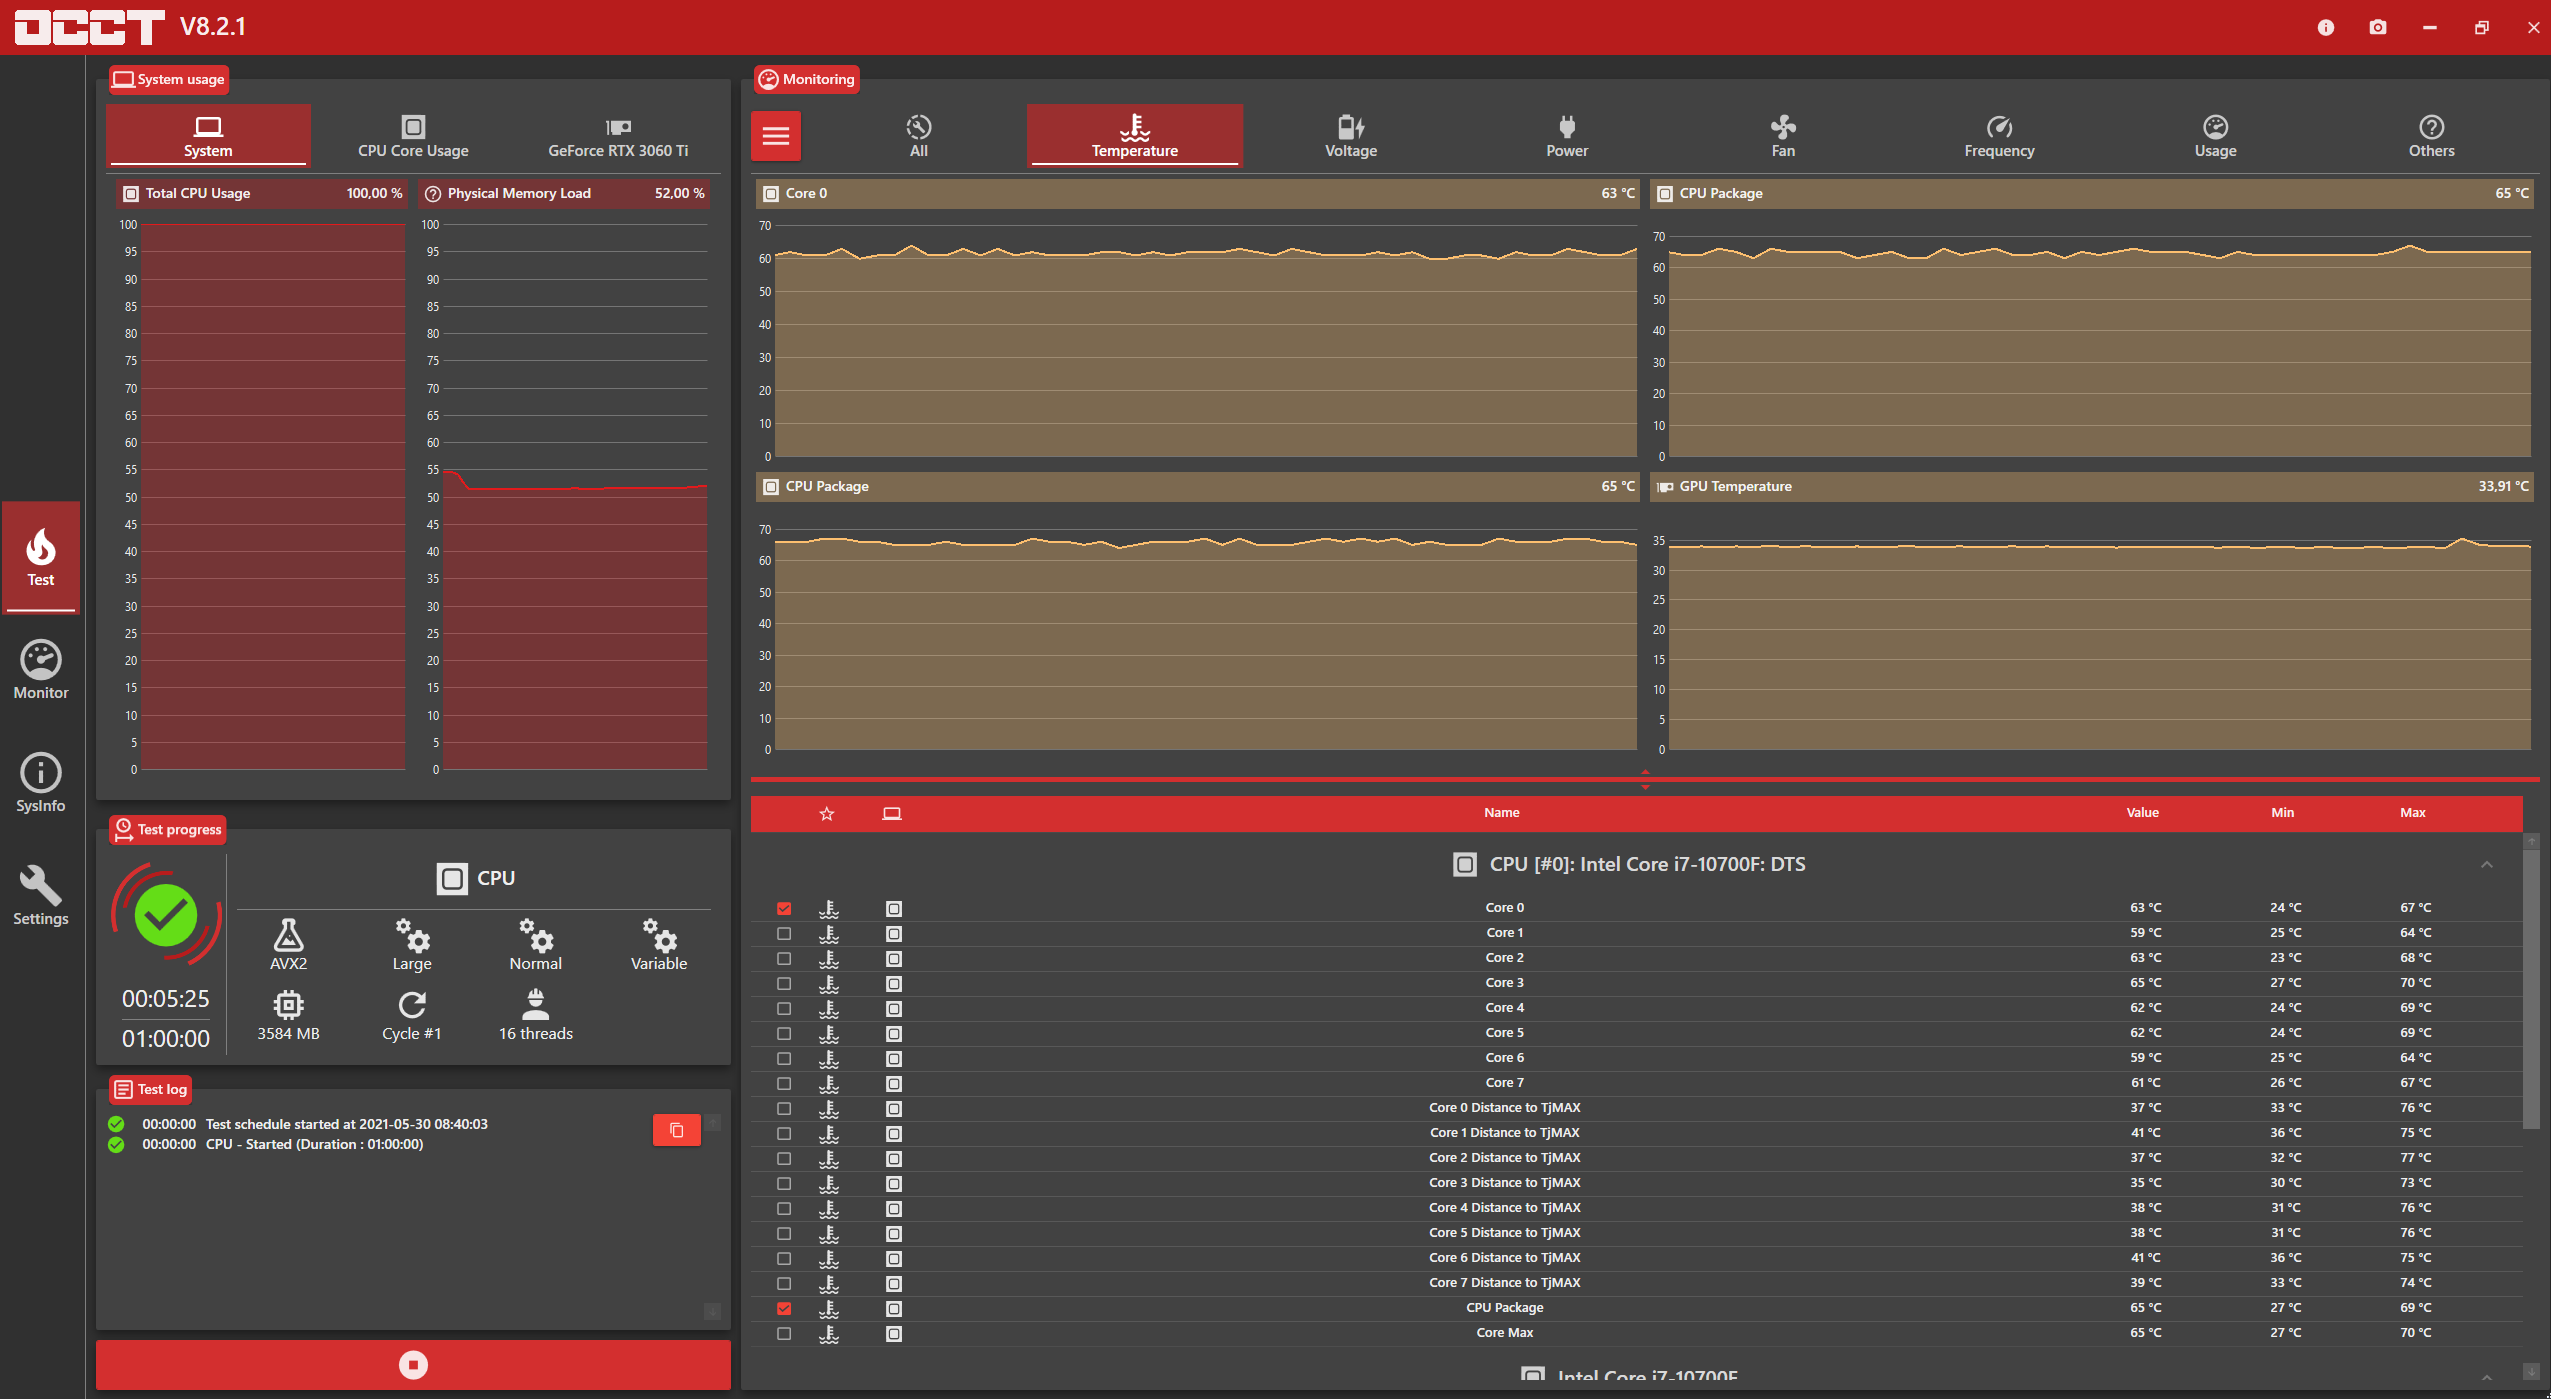The image size is (2551, 1399).
Task: Uncheck the Core 0 graph checkbox
Action: pos(784,909)
